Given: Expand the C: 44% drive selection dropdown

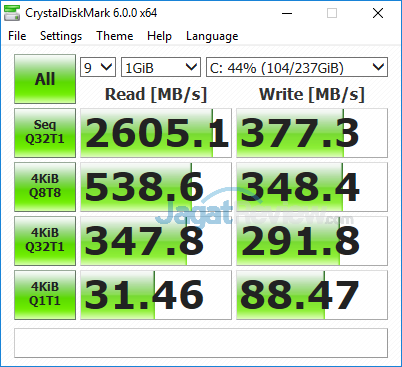Looking at the screenshot, I should pyautogui.click(x=297, y=67).
